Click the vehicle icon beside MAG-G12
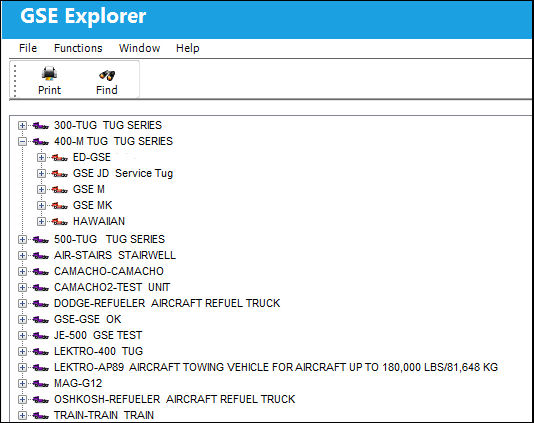The width and height of the screenshot is (534, 423). point(41,384)
